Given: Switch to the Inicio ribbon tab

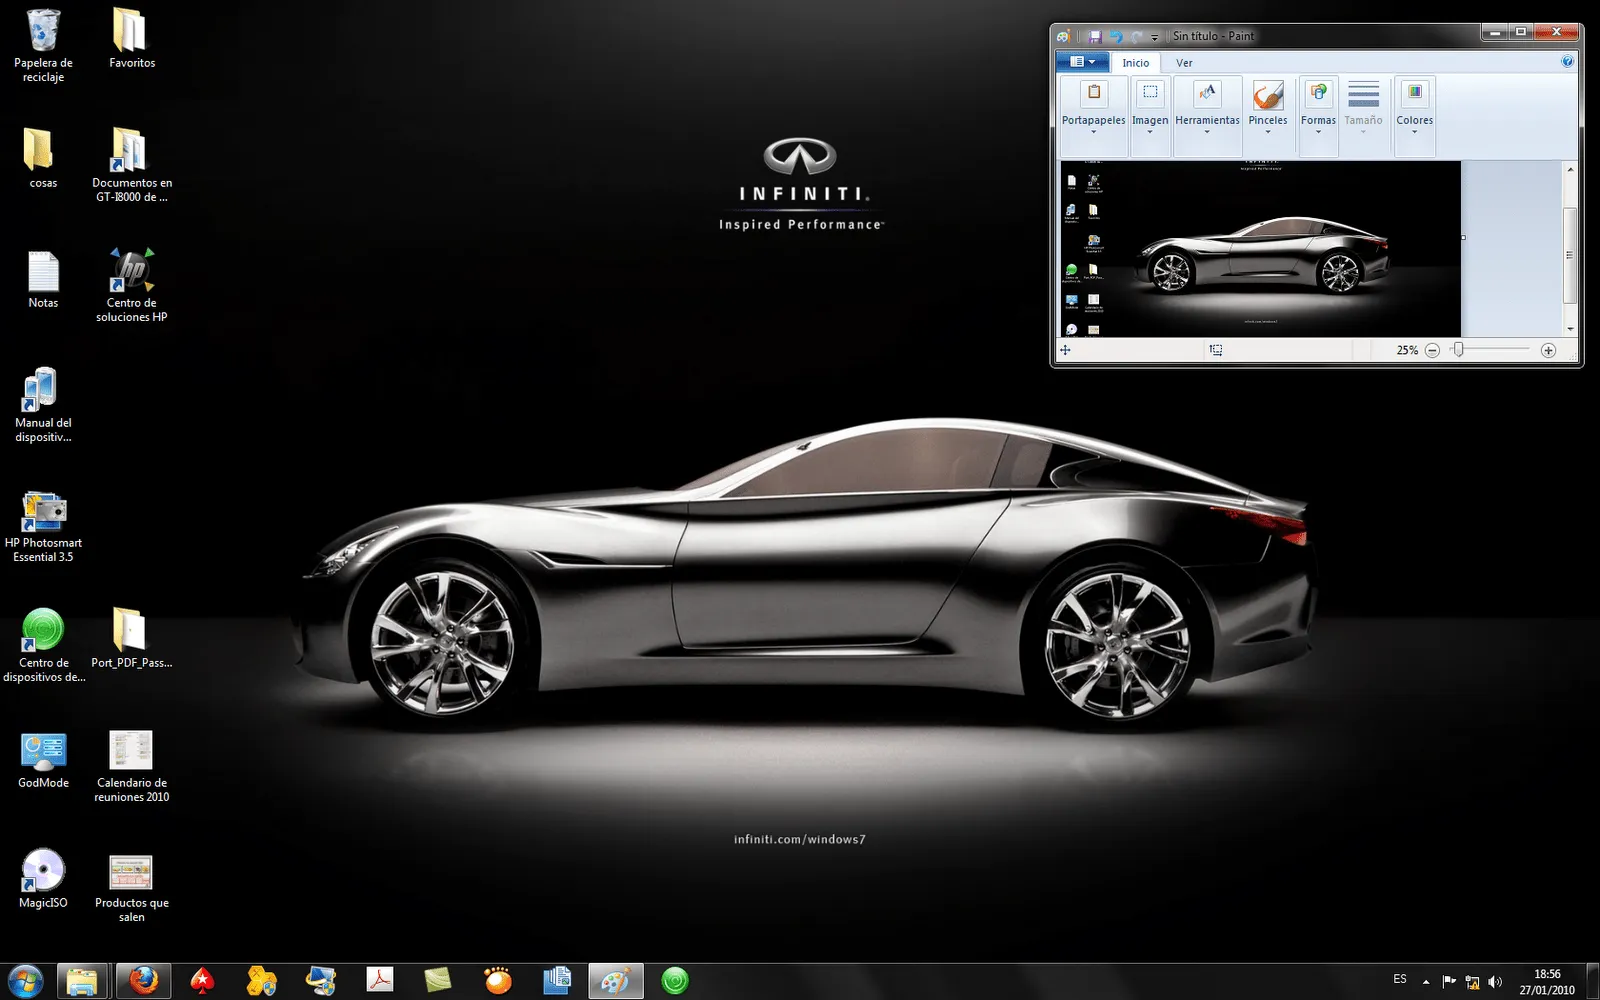Looking at the screenshot, I should pos(1136,63).
